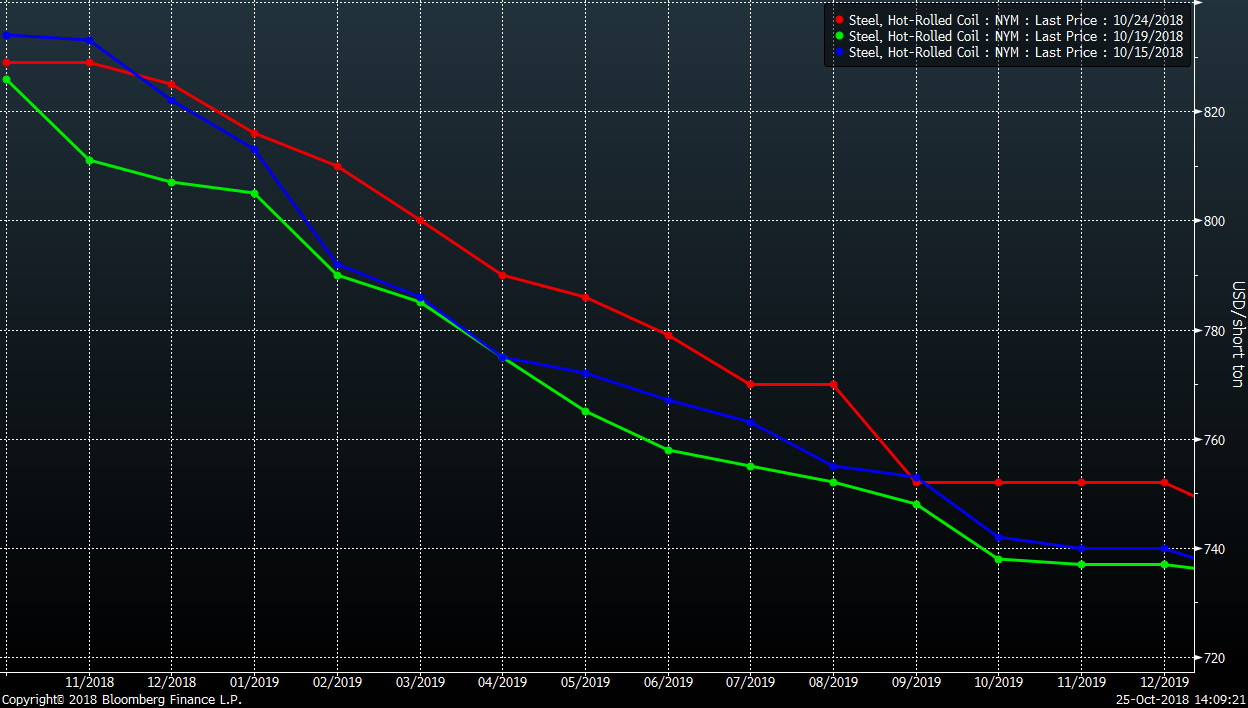
Task: Click the green legend dot for 10/19/2018
Action: 838,36
